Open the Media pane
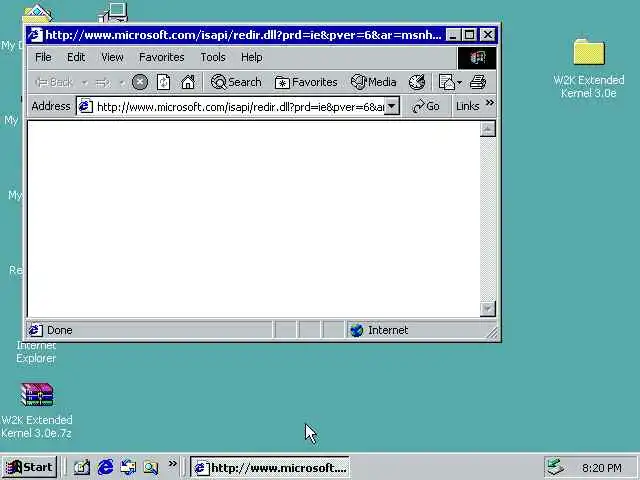 [x=373, y=82]
